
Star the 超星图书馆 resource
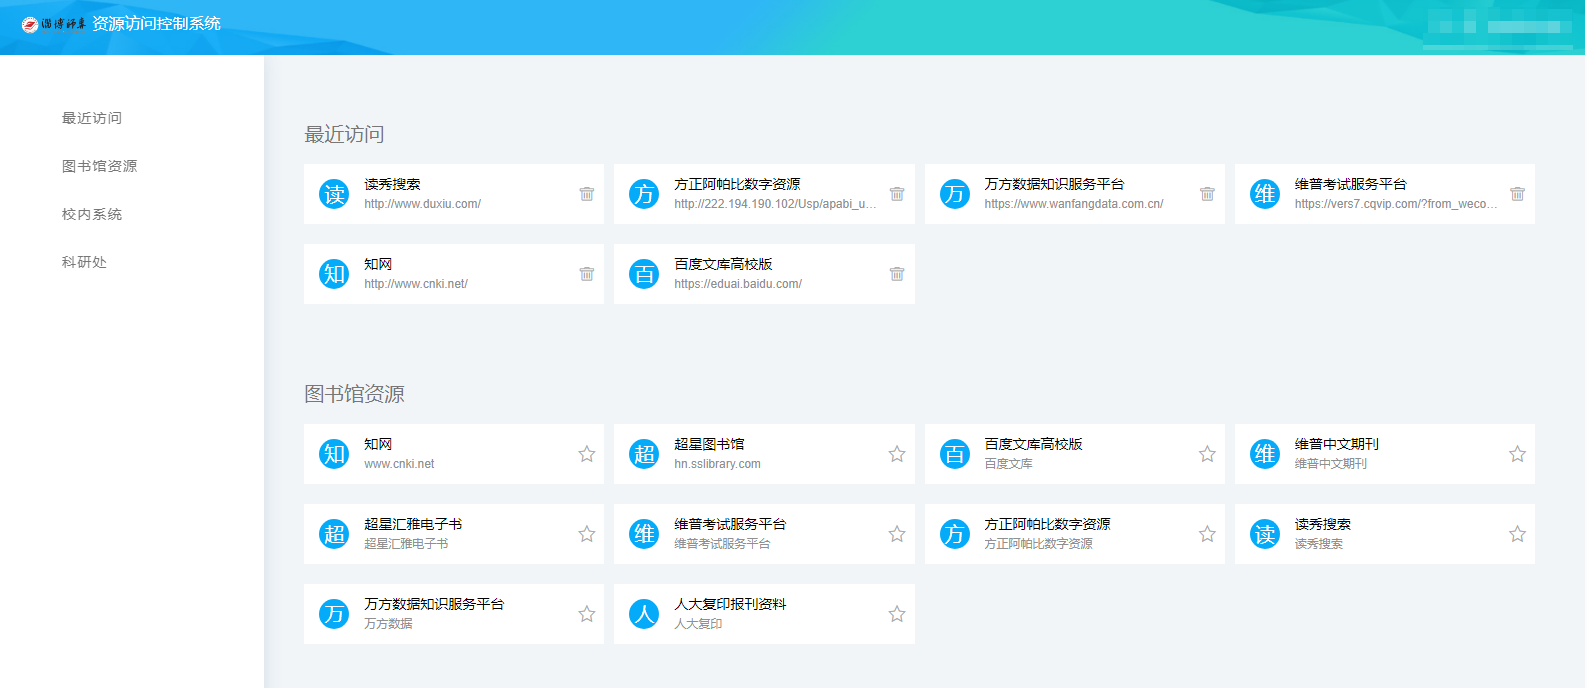pos(896,454)
